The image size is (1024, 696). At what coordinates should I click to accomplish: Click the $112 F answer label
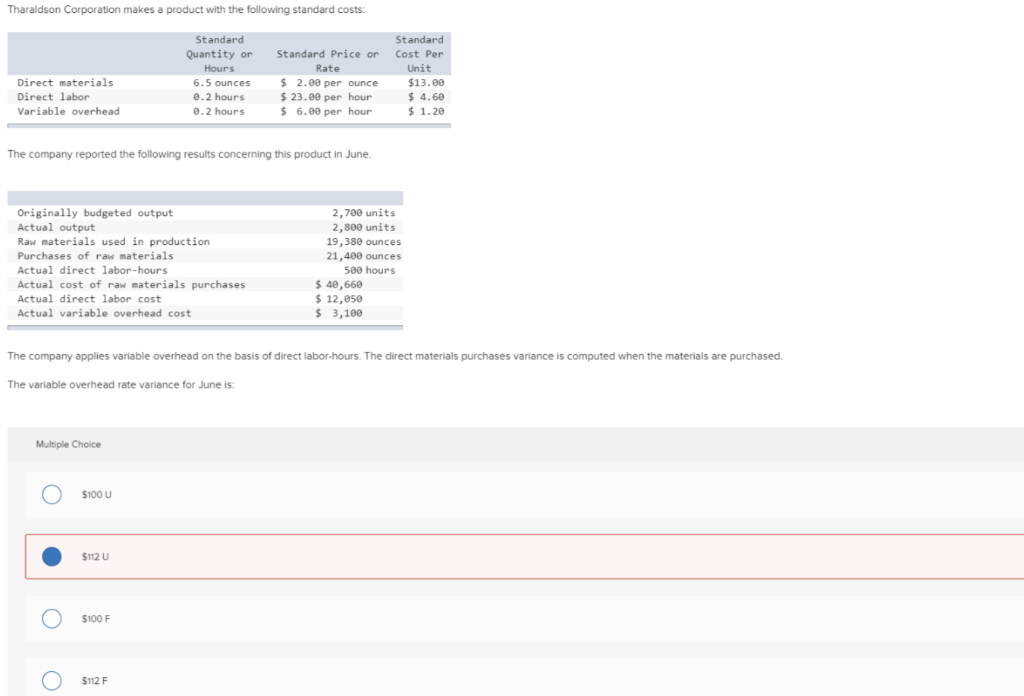95,681
